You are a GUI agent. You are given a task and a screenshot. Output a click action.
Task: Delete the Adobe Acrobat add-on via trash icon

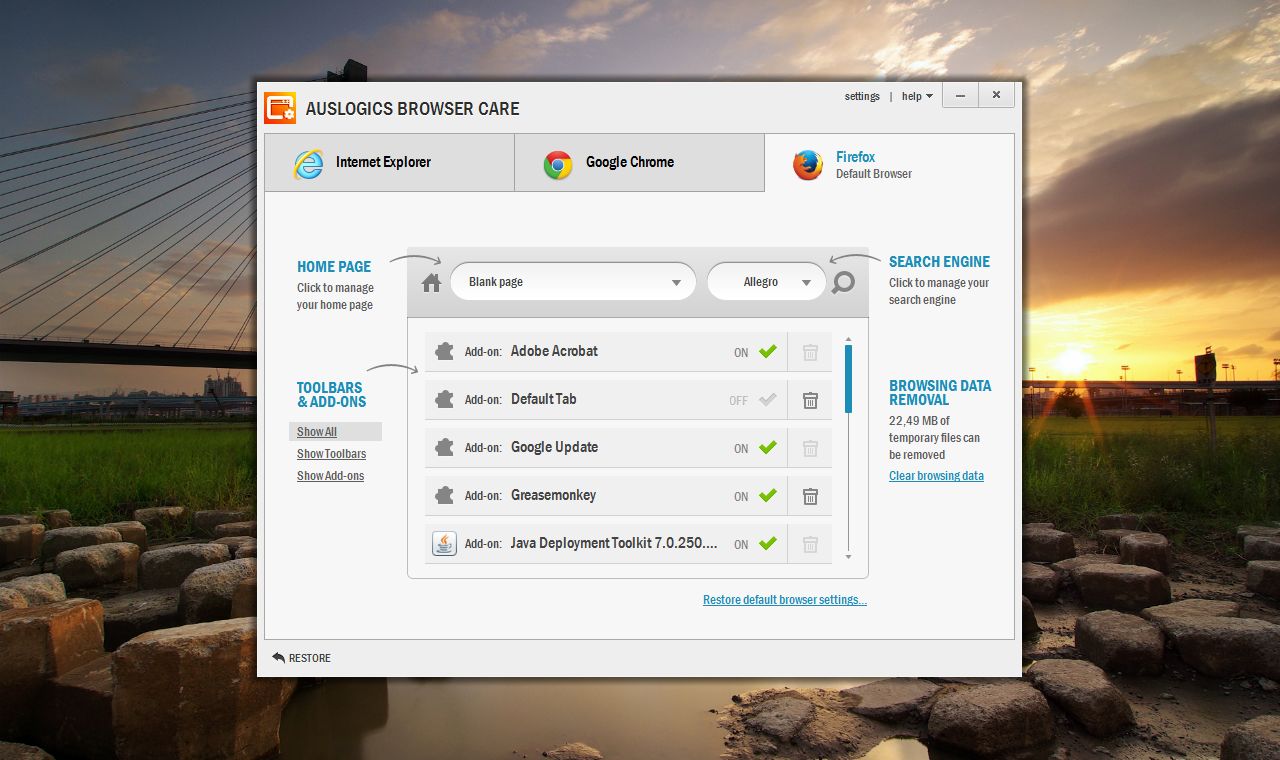coord(810,352)
